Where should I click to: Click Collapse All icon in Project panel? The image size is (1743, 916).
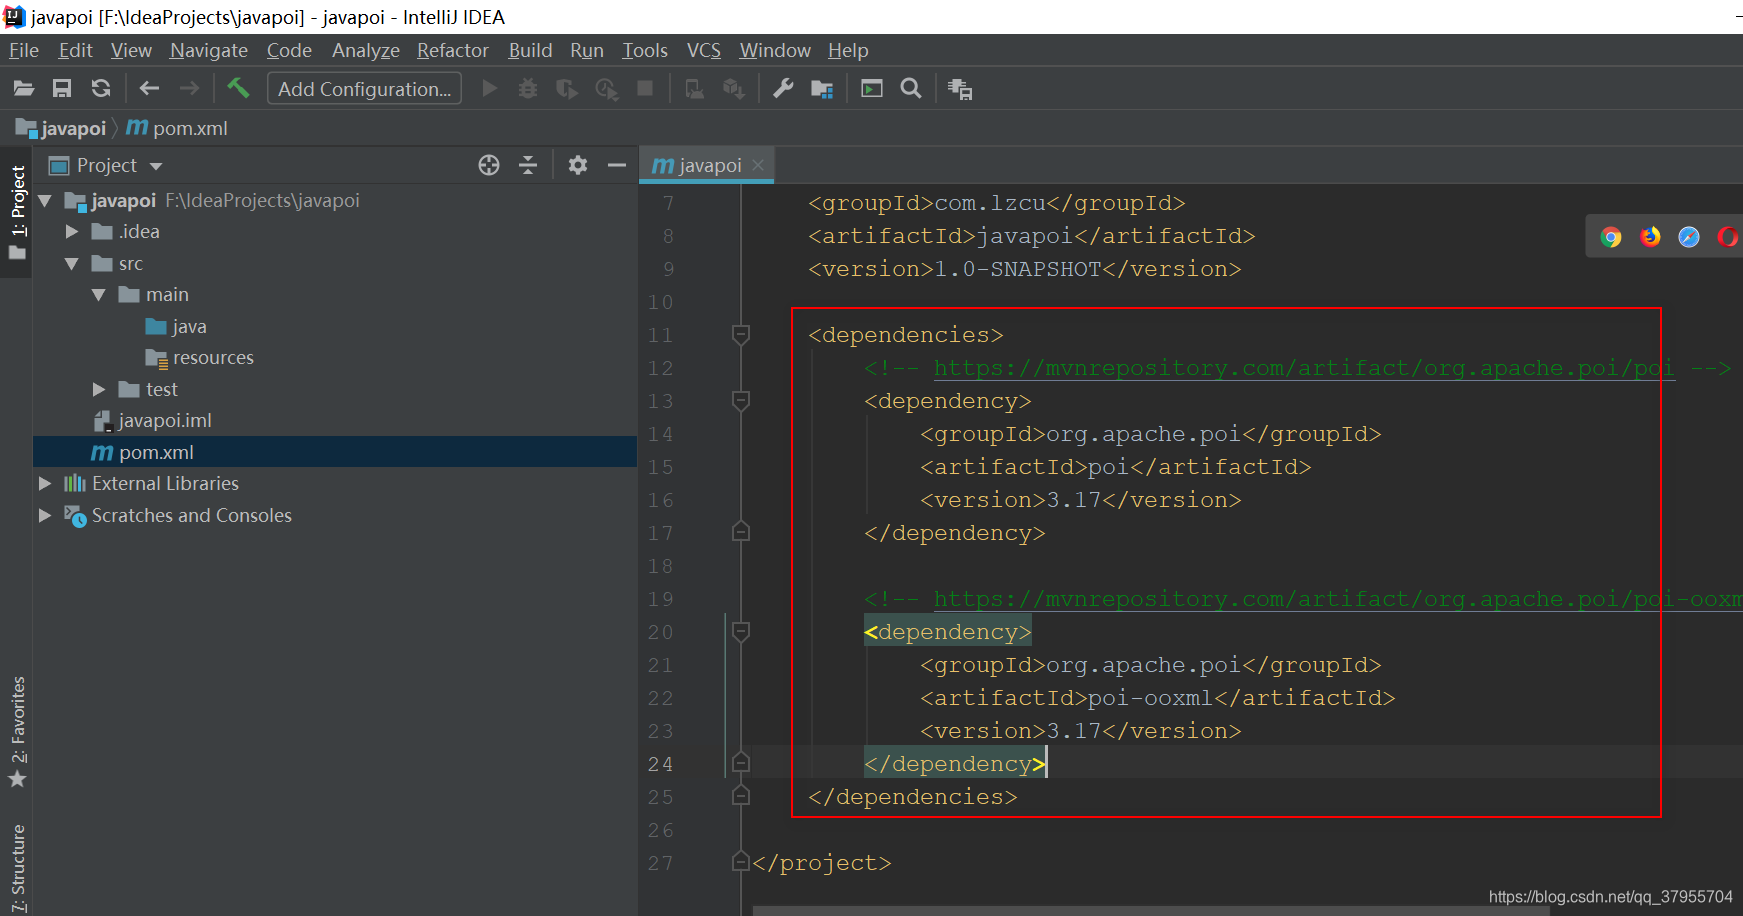coord(528,165)
